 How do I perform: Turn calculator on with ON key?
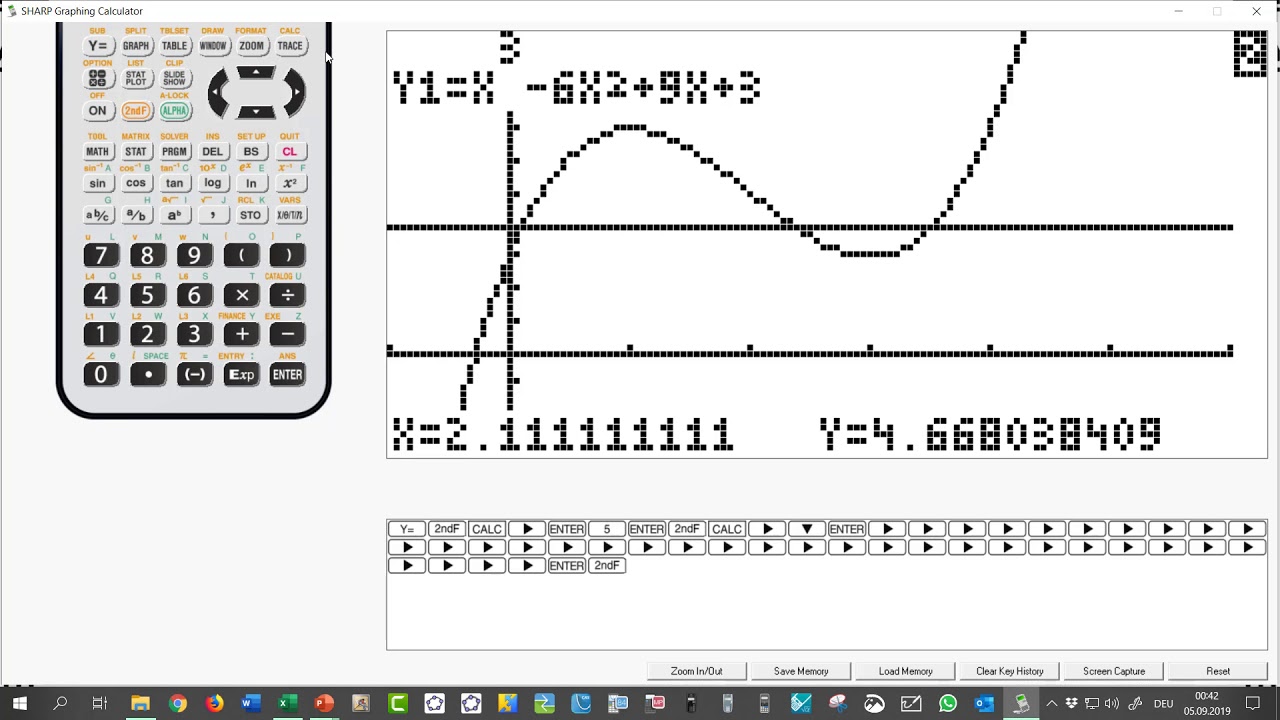tap(97, 111)
